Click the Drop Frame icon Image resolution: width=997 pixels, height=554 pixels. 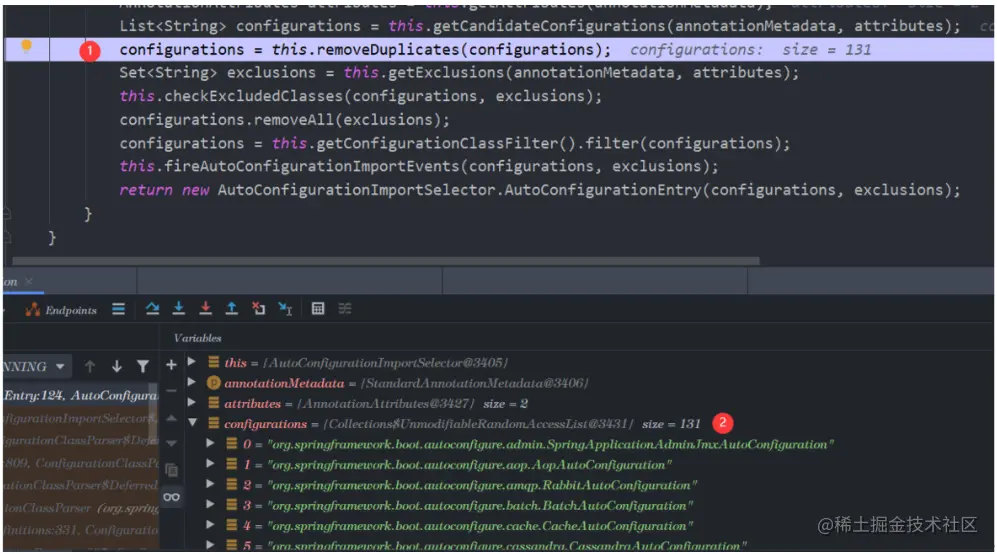[258, 309]
